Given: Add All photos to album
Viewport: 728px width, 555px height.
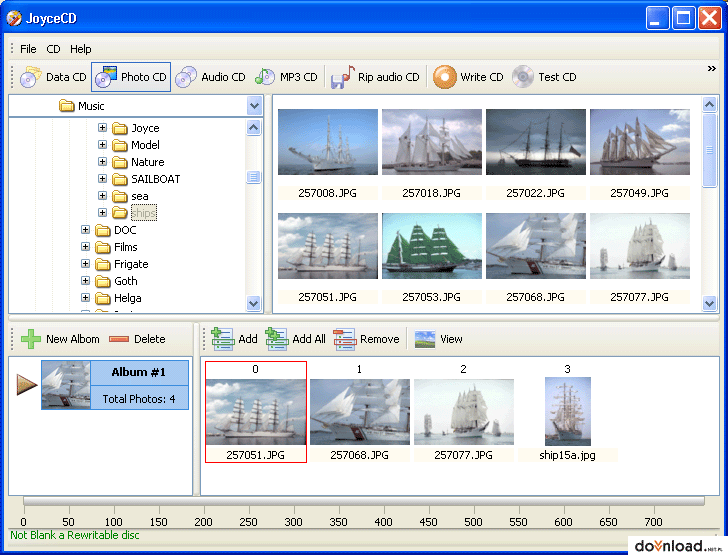Looking at the screenshot, I should click(296, 339).
